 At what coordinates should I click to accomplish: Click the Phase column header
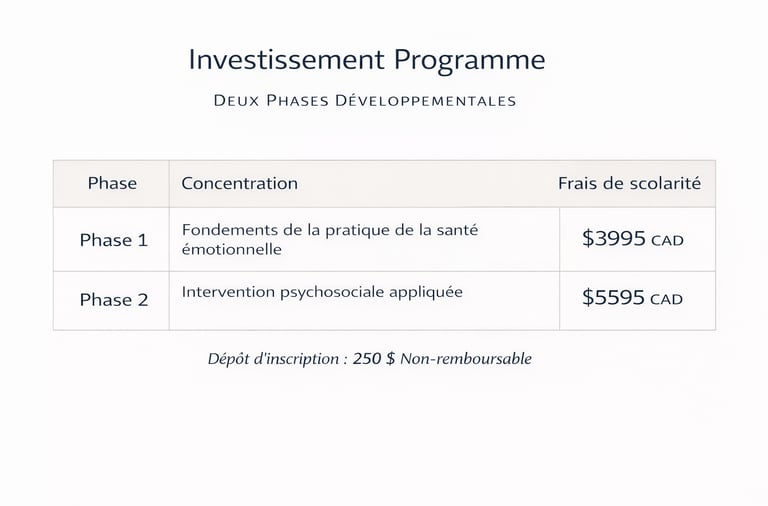[112, 183]
